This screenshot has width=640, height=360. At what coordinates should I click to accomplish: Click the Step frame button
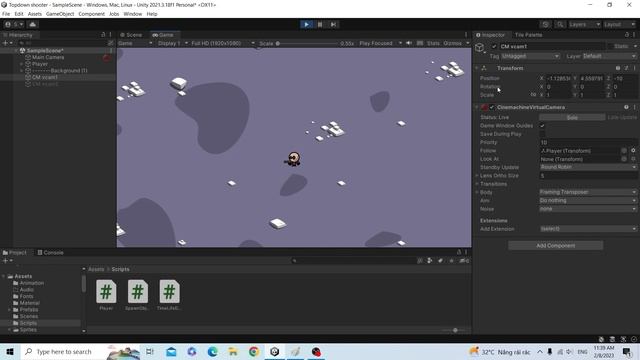point(333,24)
